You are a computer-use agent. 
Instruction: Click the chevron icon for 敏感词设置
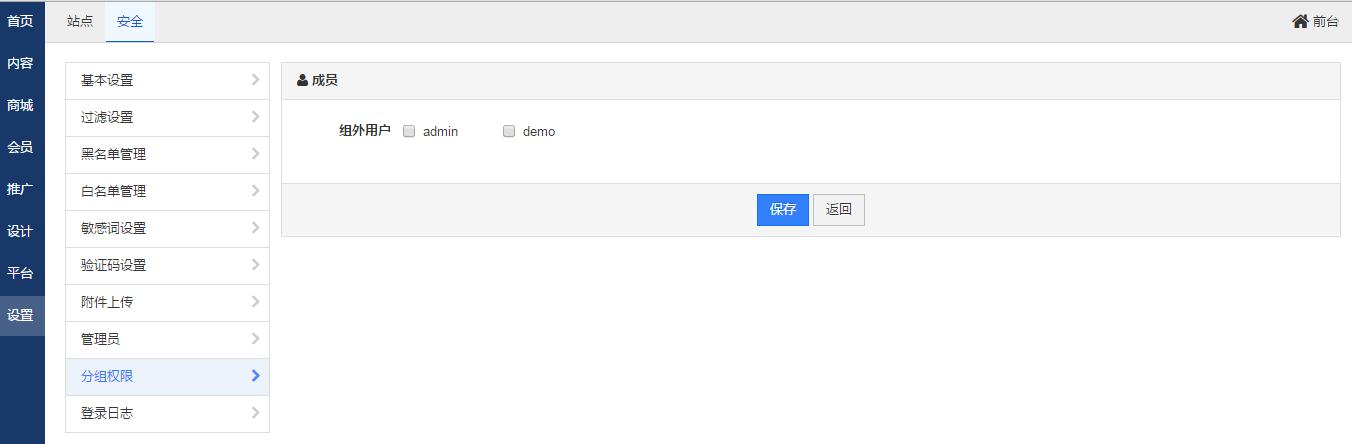point(256,228)
